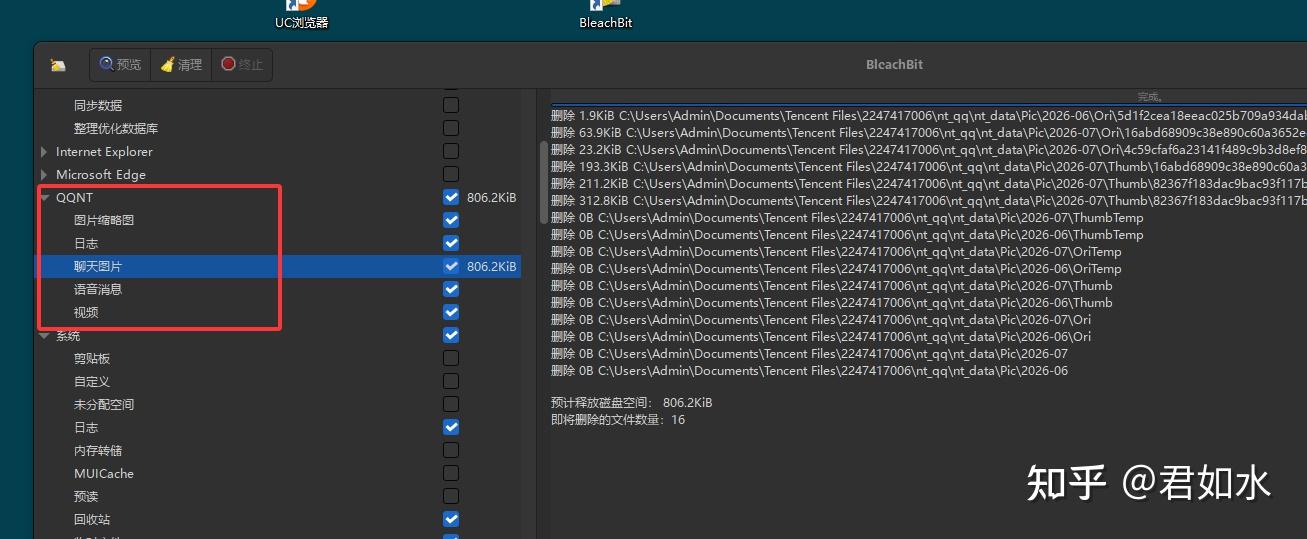
Task: Collapse the QQNT tree node
Action: [45, 198]
